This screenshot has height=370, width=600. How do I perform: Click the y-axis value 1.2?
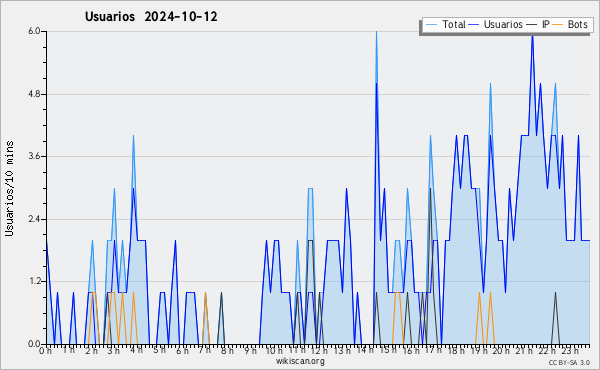click(34, 282)
